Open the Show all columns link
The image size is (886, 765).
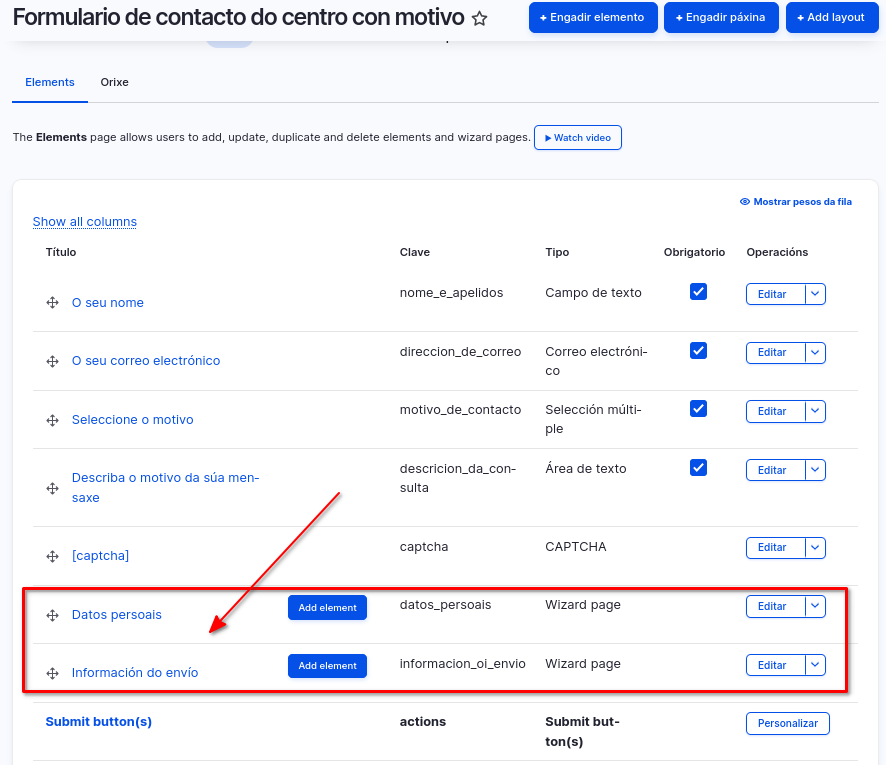[85, 222]
